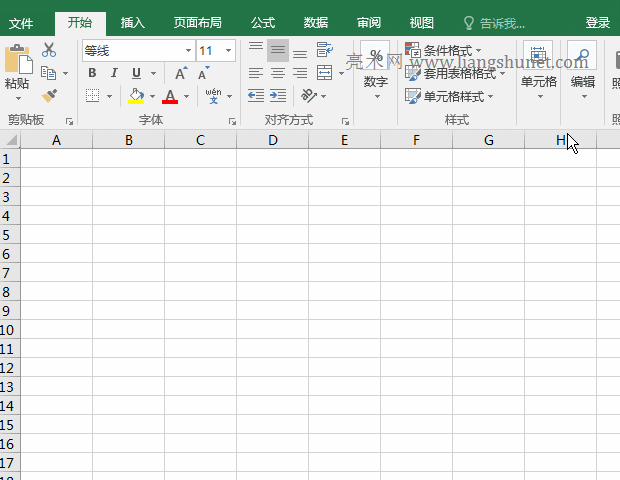Viewport: 620px width, 480px height.
Task: Open the 文件 tab
Action: [21, 23]
